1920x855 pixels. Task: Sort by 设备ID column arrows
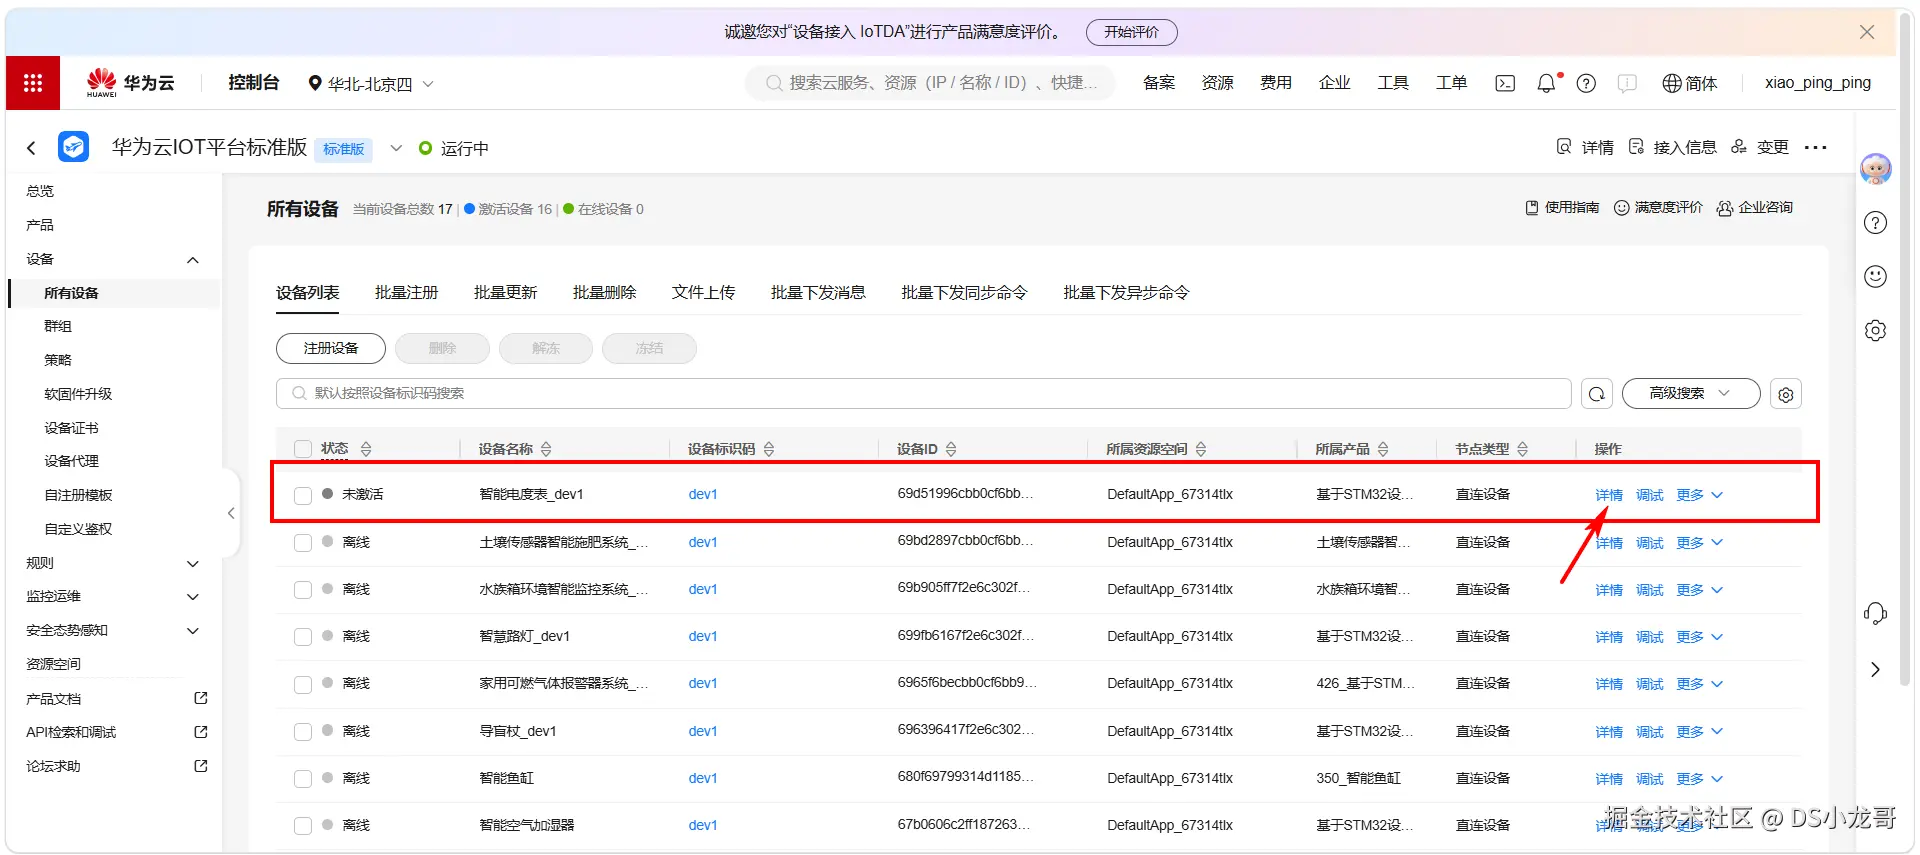coord(951,449)
